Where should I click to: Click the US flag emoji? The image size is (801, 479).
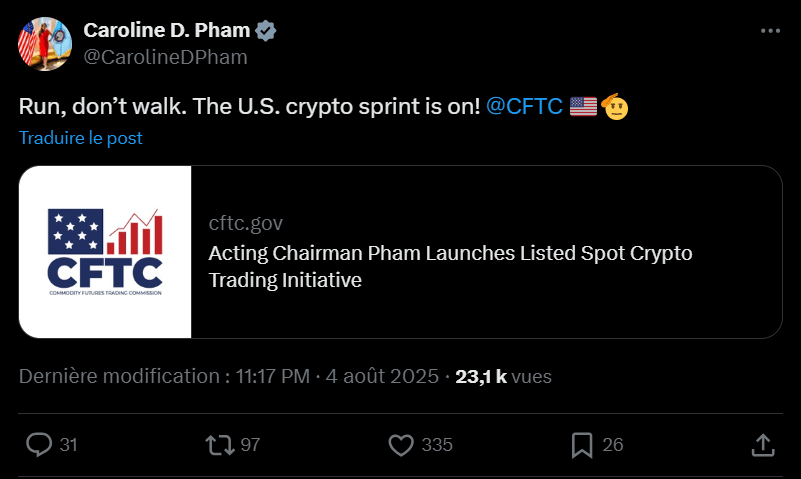[583, 106]
